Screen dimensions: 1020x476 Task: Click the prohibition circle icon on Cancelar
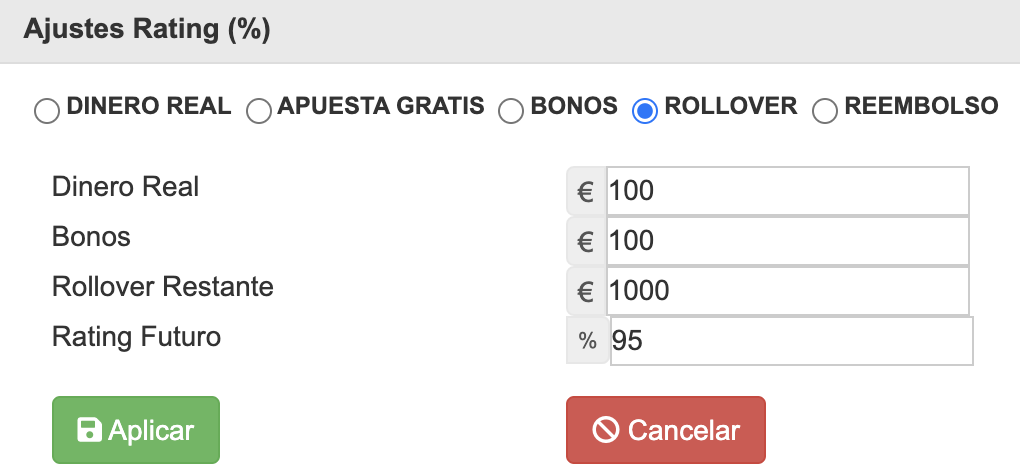click(x=605, y=430)
